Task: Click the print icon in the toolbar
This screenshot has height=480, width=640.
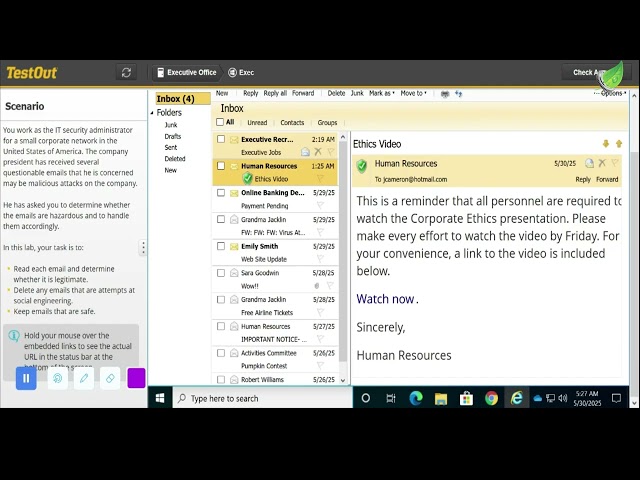Action: (x=445, y=94)
